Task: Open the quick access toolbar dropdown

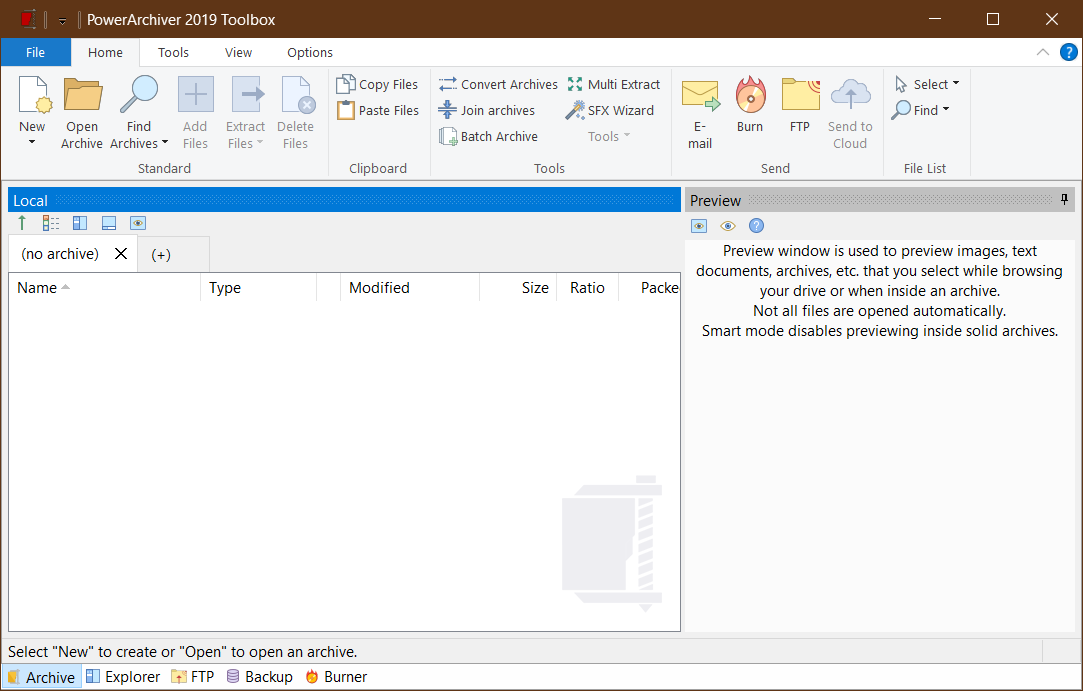Action: click(62, 21)
